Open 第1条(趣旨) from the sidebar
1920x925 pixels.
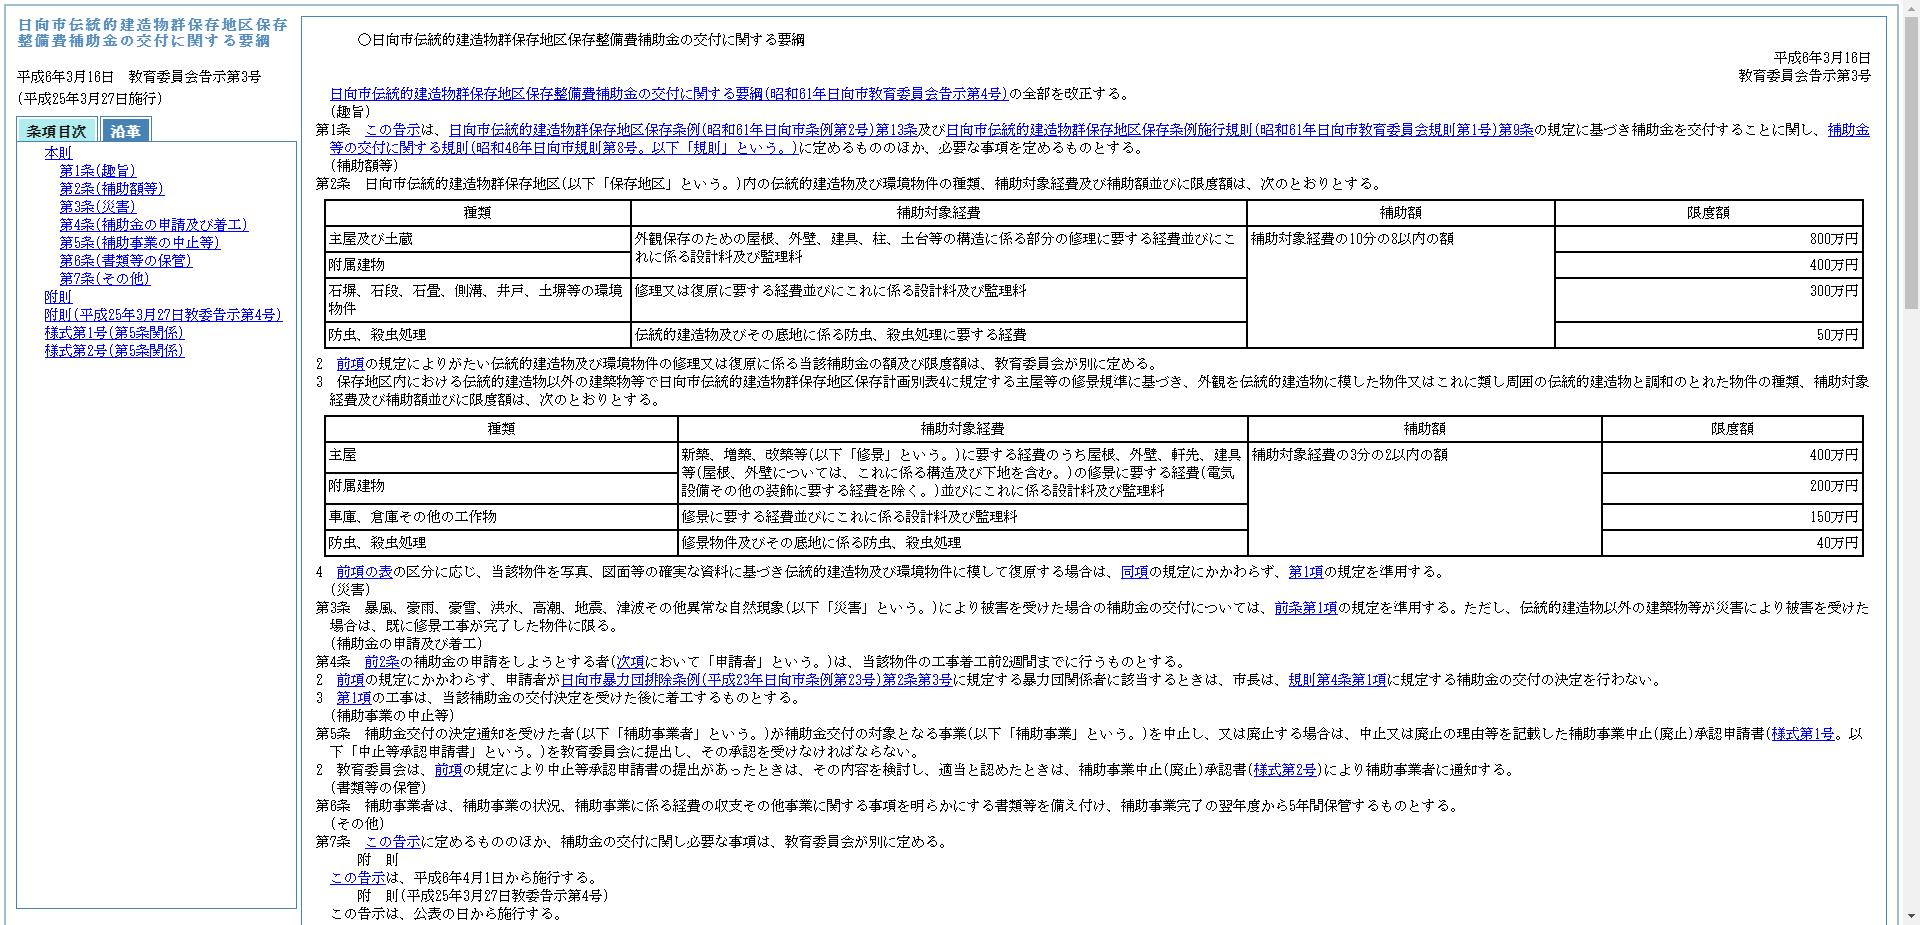pyautogui.click(x=100, y=171)
